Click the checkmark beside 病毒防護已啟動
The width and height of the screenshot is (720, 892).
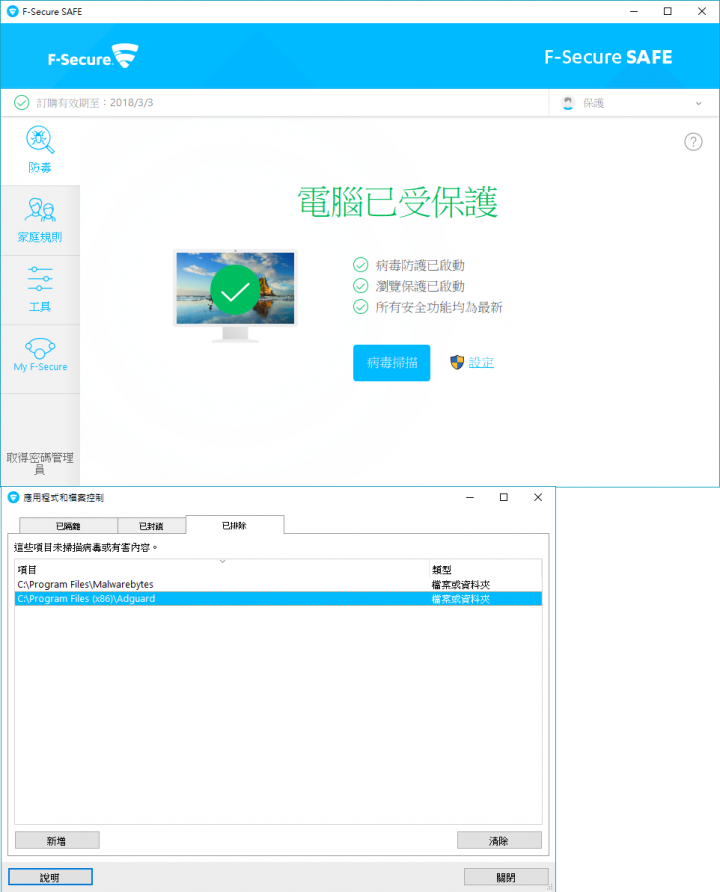coord(361,265)
